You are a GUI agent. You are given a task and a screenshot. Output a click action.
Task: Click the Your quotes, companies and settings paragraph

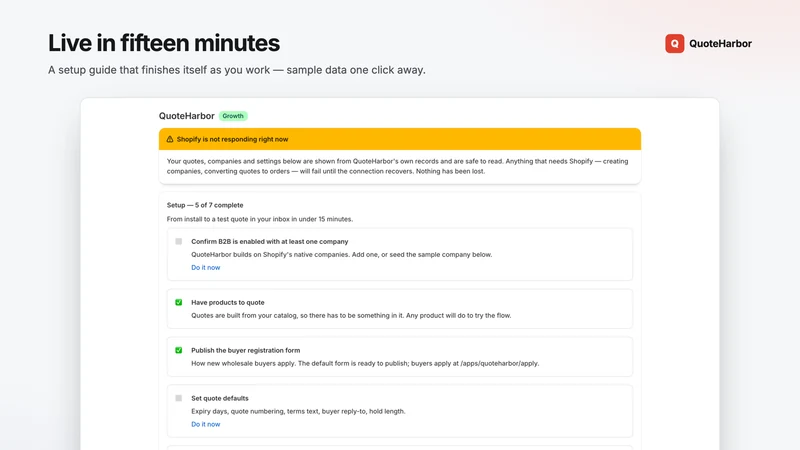(x=397, y=166)
